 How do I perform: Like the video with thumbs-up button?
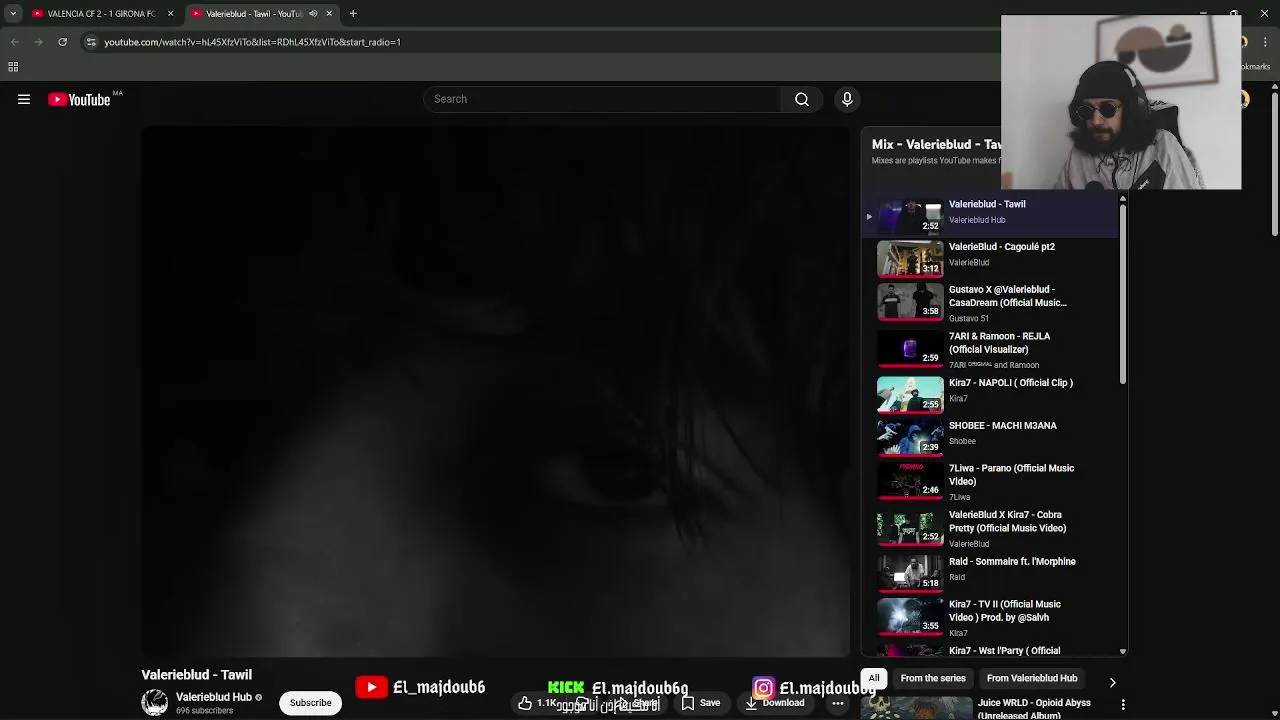[536, 703]
